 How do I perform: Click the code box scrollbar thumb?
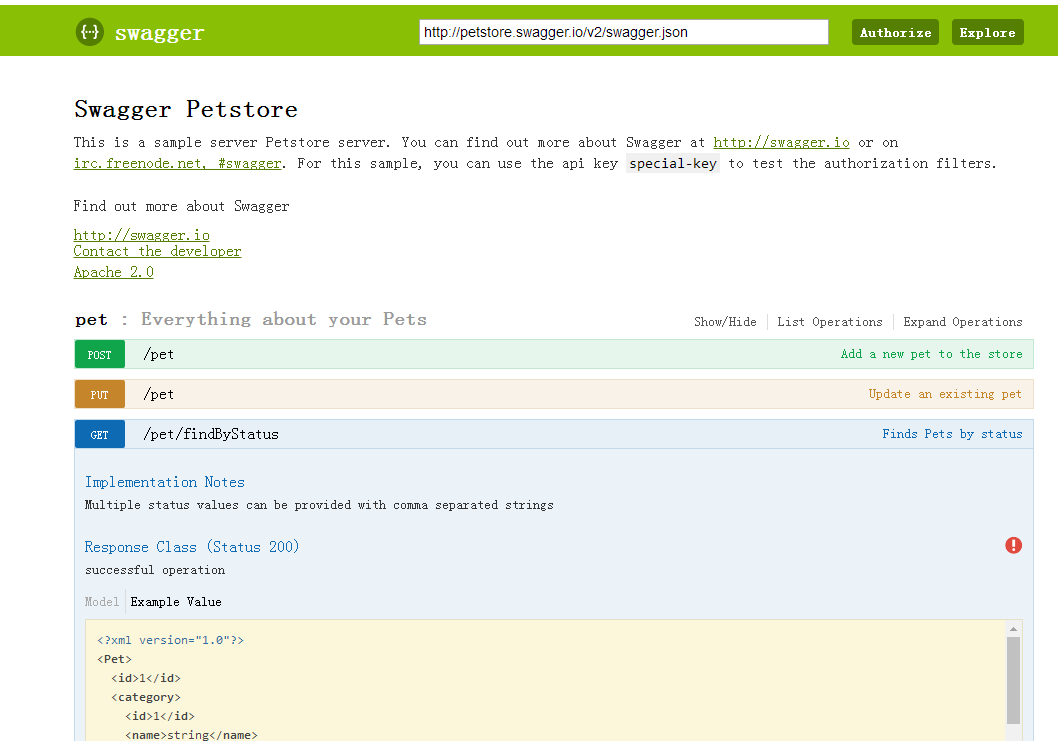1013,680
